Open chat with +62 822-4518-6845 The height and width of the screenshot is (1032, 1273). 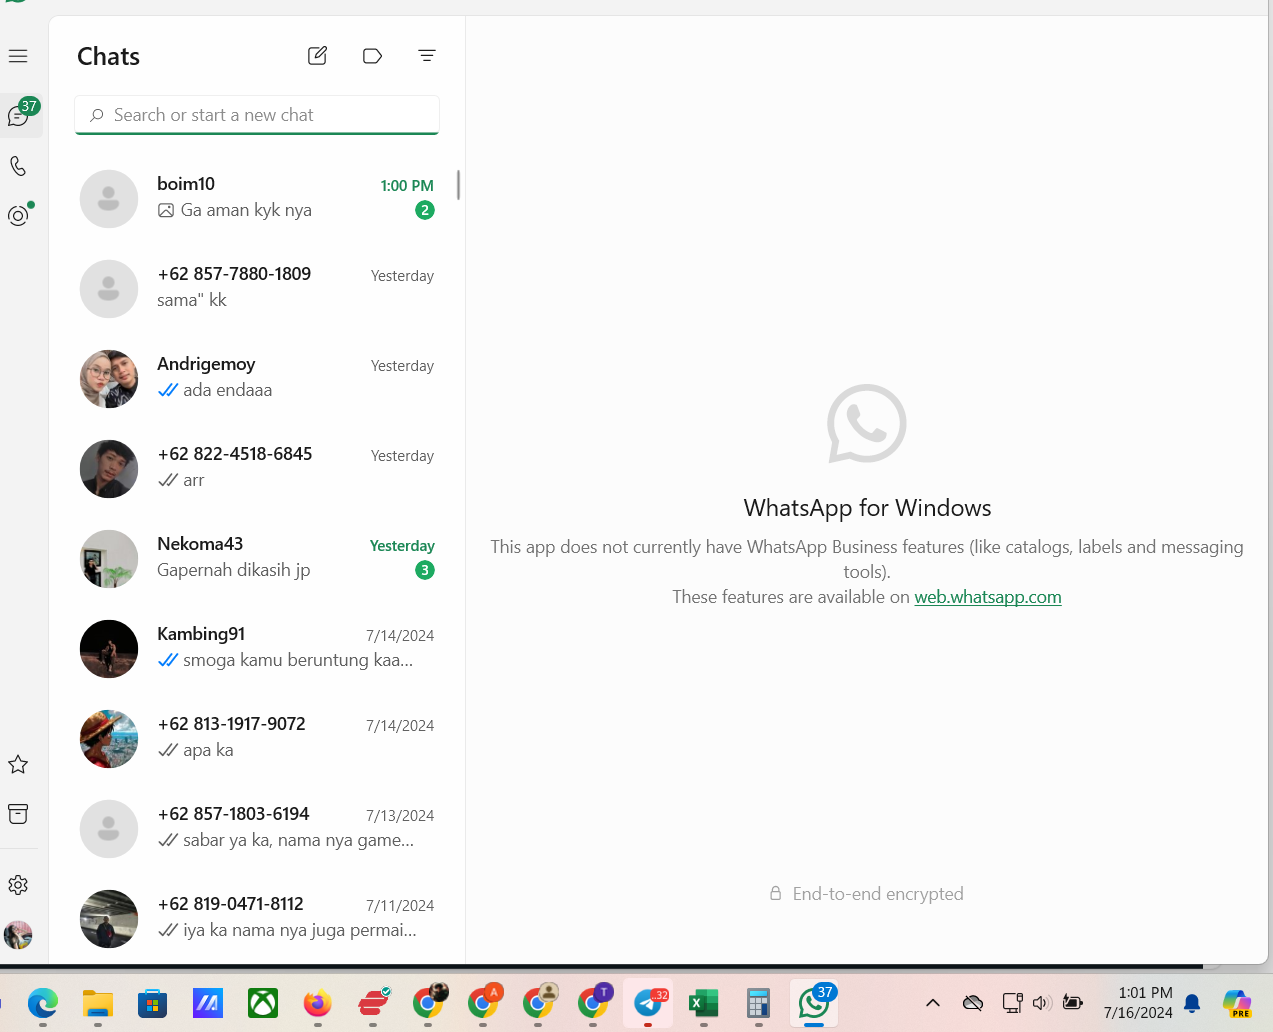(257, 468)
